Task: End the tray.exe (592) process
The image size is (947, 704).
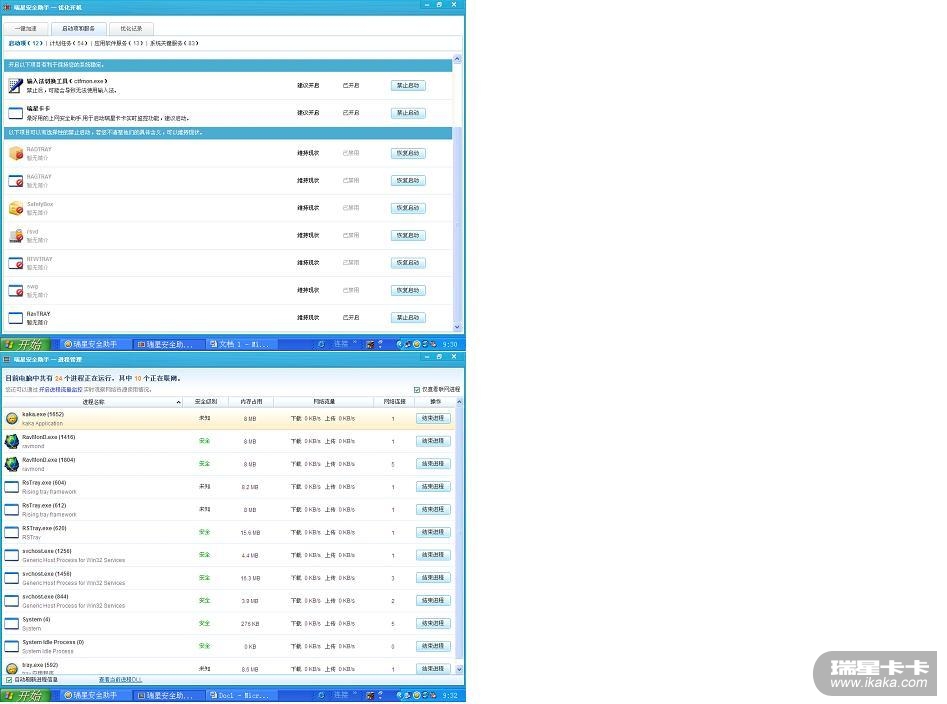Action: pos(433,668)
